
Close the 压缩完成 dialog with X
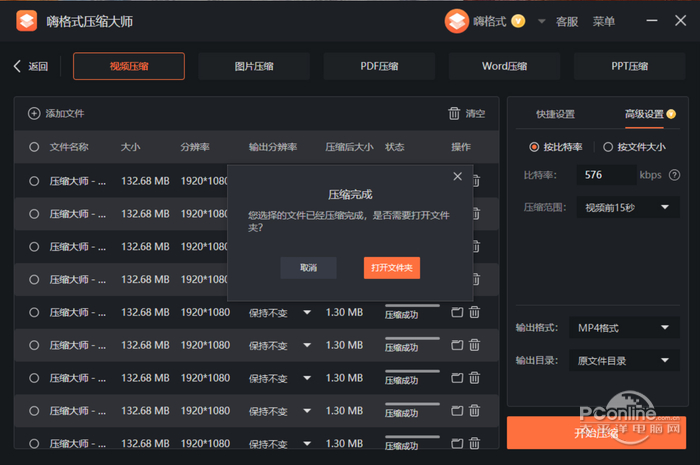coord(458,176)
